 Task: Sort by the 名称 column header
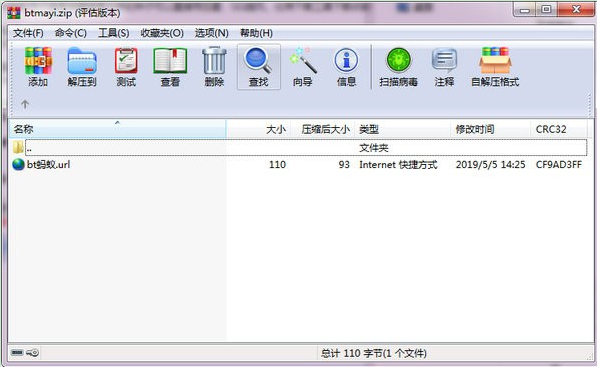pyautogui.click(x=117, y=129)
